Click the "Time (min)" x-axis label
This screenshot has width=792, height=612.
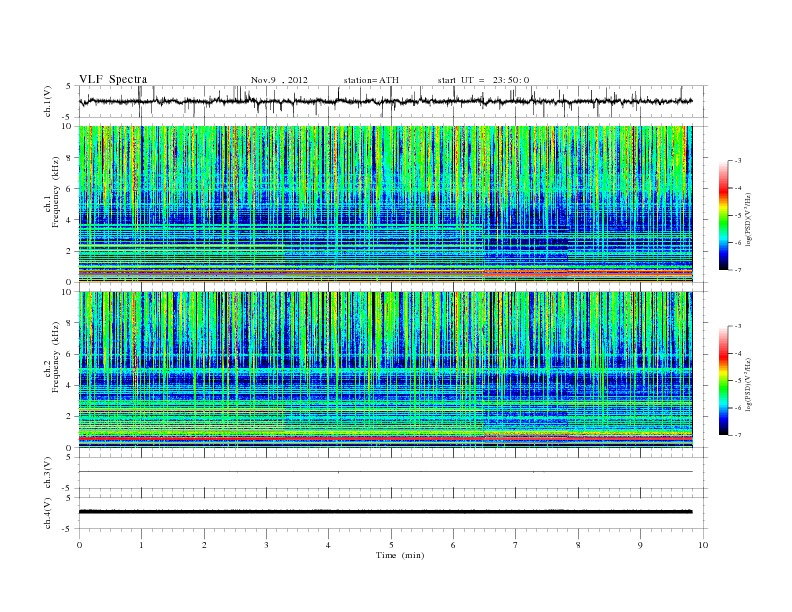(400, 555)
